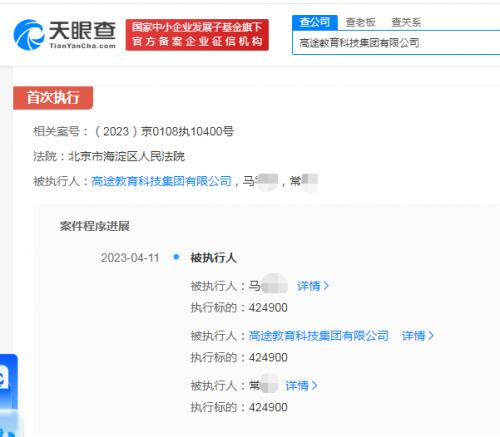
Task: Open 详情 for defendant 常
Action: point(297,385)
